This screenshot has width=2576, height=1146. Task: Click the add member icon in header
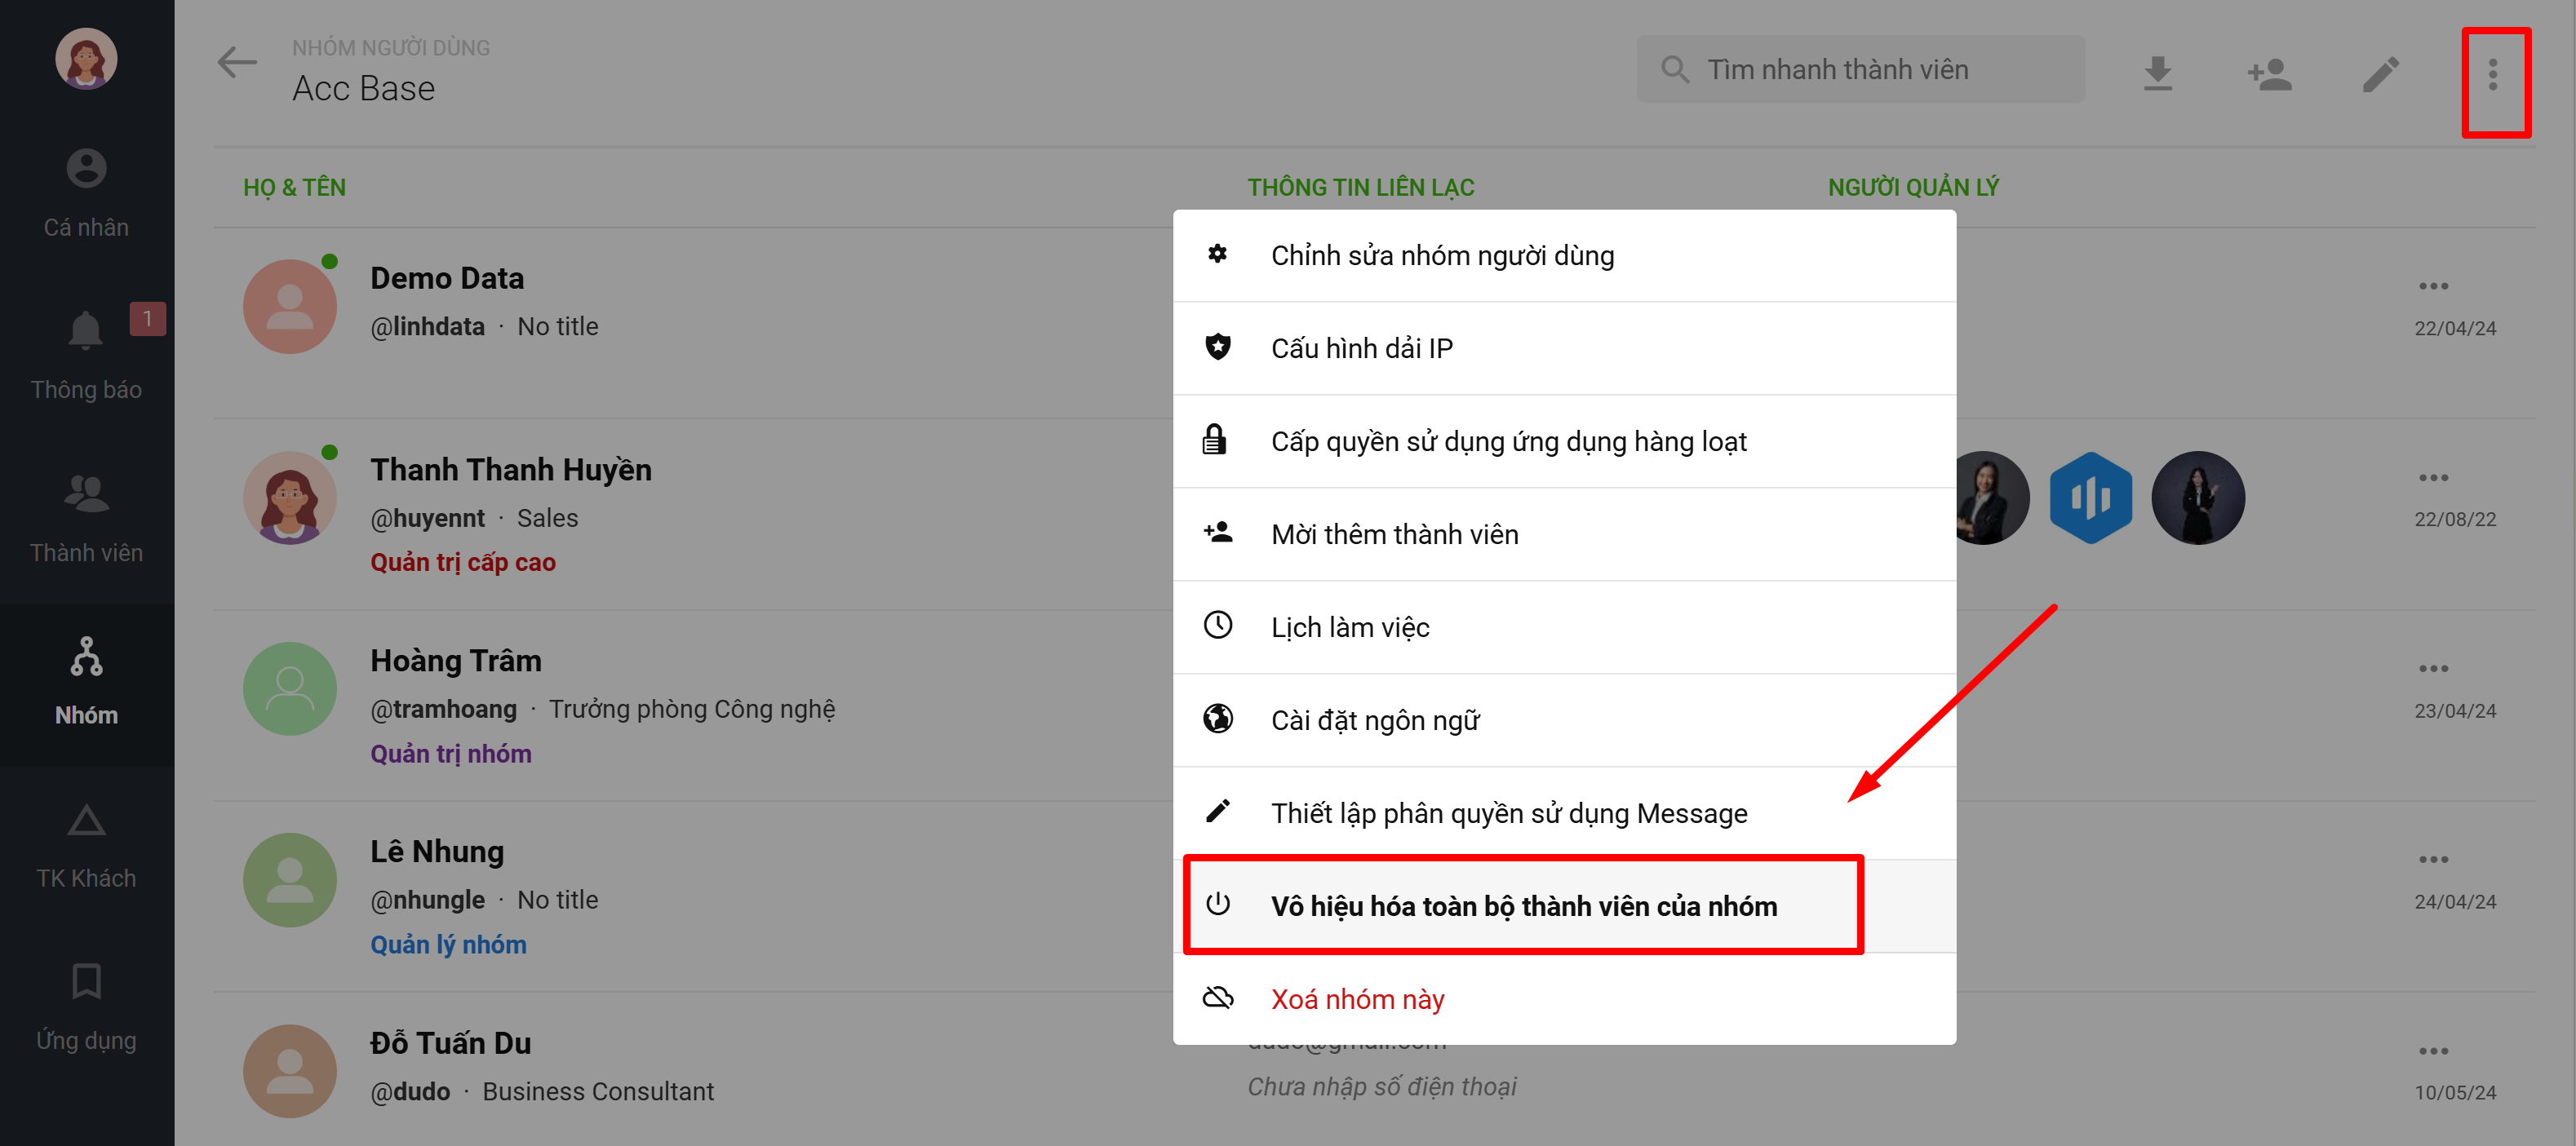[2269, 73]
